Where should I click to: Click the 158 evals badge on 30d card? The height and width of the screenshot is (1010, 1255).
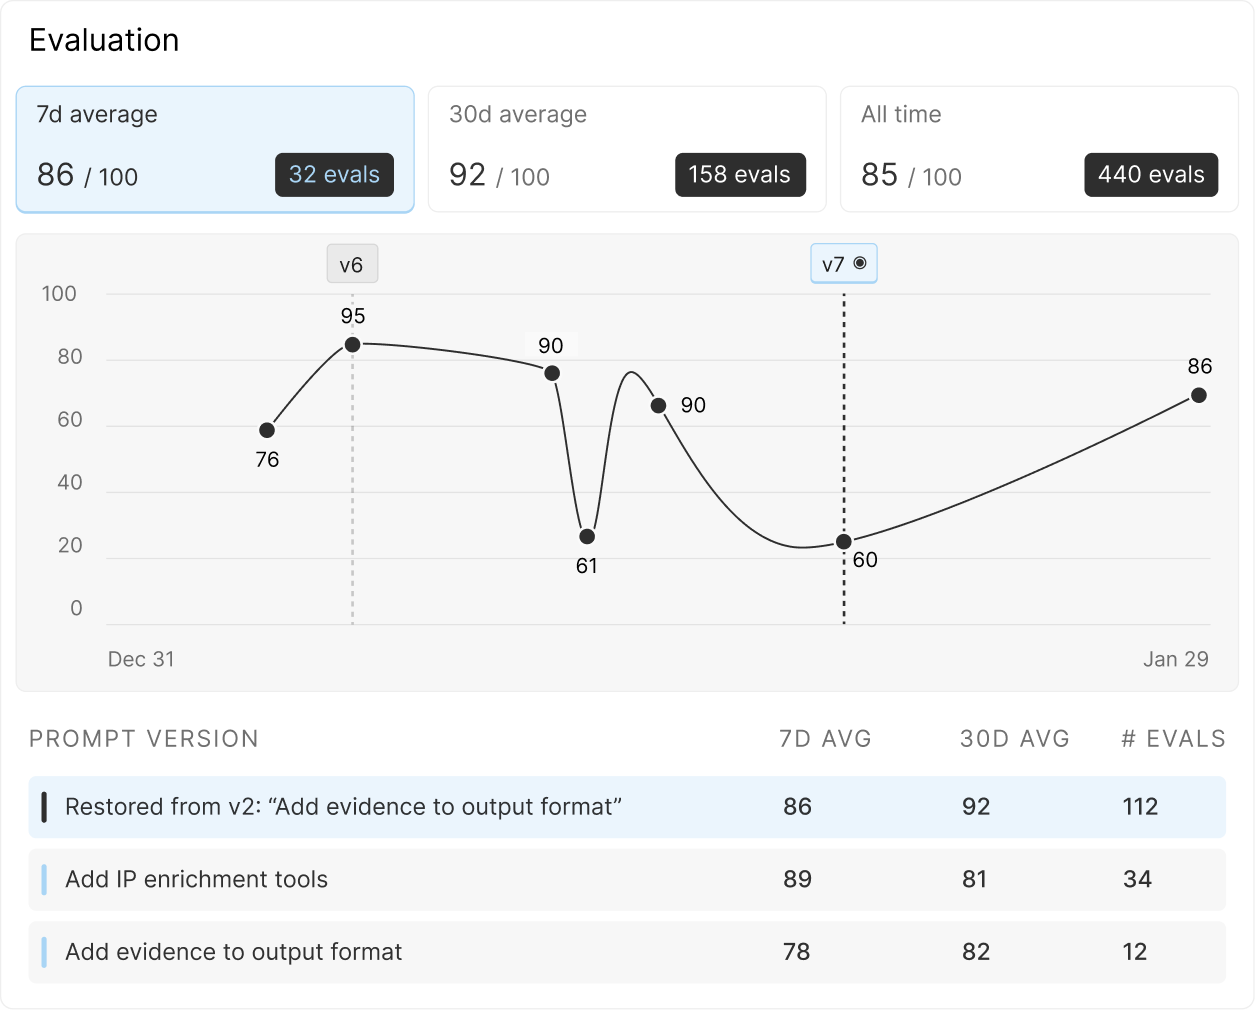click(x=740, y=174)
